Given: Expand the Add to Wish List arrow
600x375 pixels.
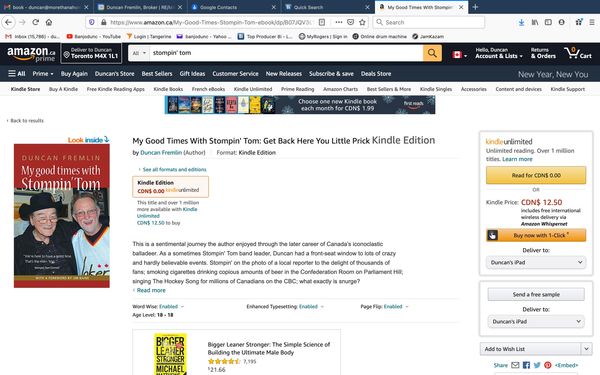Looking at the screenshot, I should [x=586, y=349].
